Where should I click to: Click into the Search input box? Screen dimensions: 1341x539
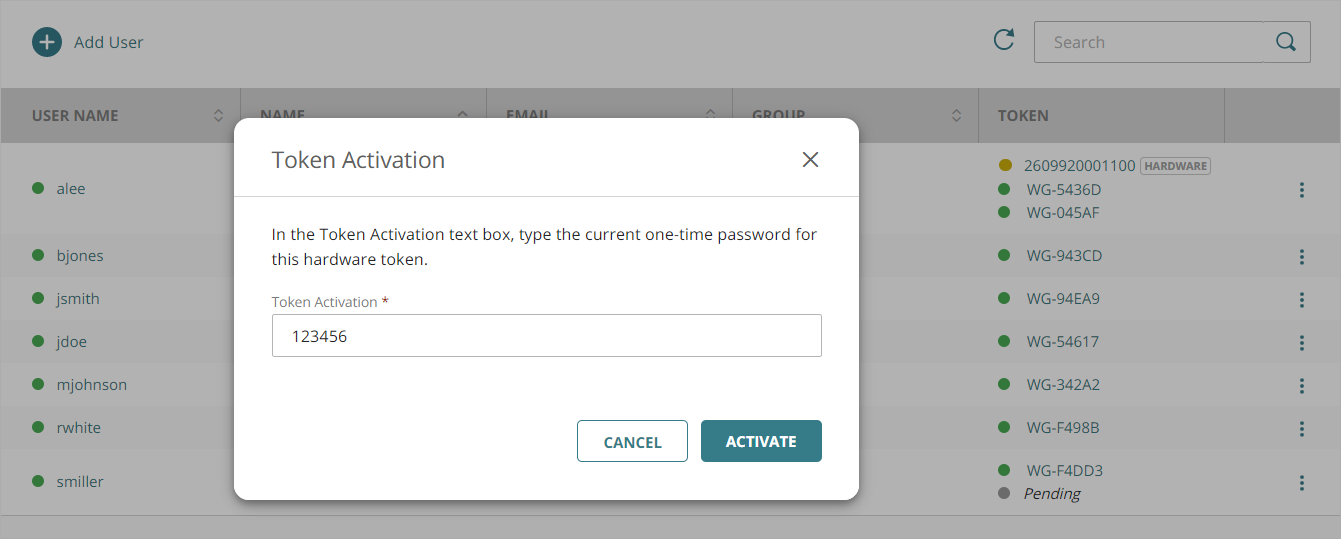[1148, 42]
